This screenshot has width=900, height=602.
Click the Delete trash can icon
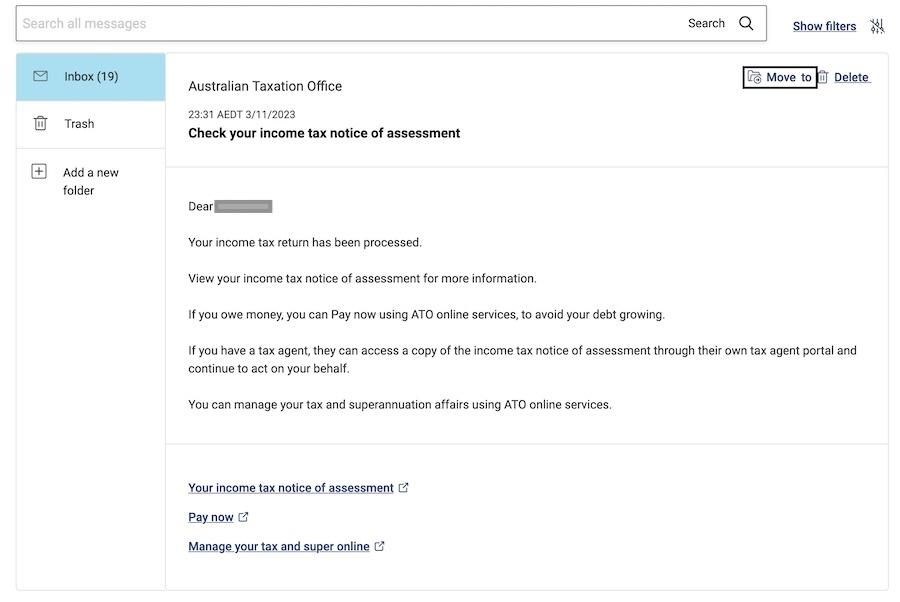point(823,77)
